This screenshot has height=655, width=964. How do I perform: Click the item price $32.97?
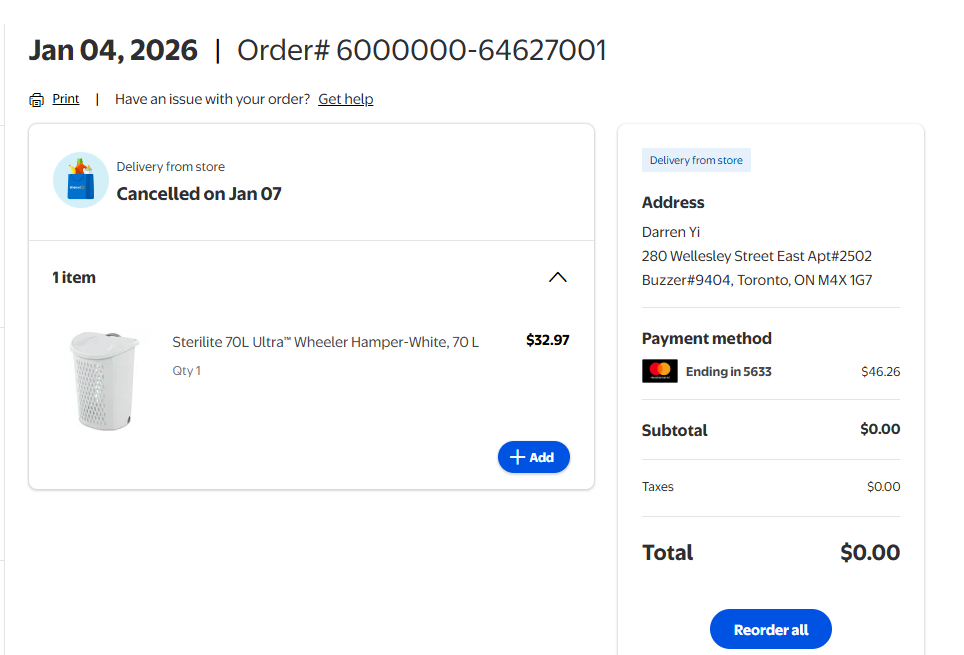click(x=547, y=340)
